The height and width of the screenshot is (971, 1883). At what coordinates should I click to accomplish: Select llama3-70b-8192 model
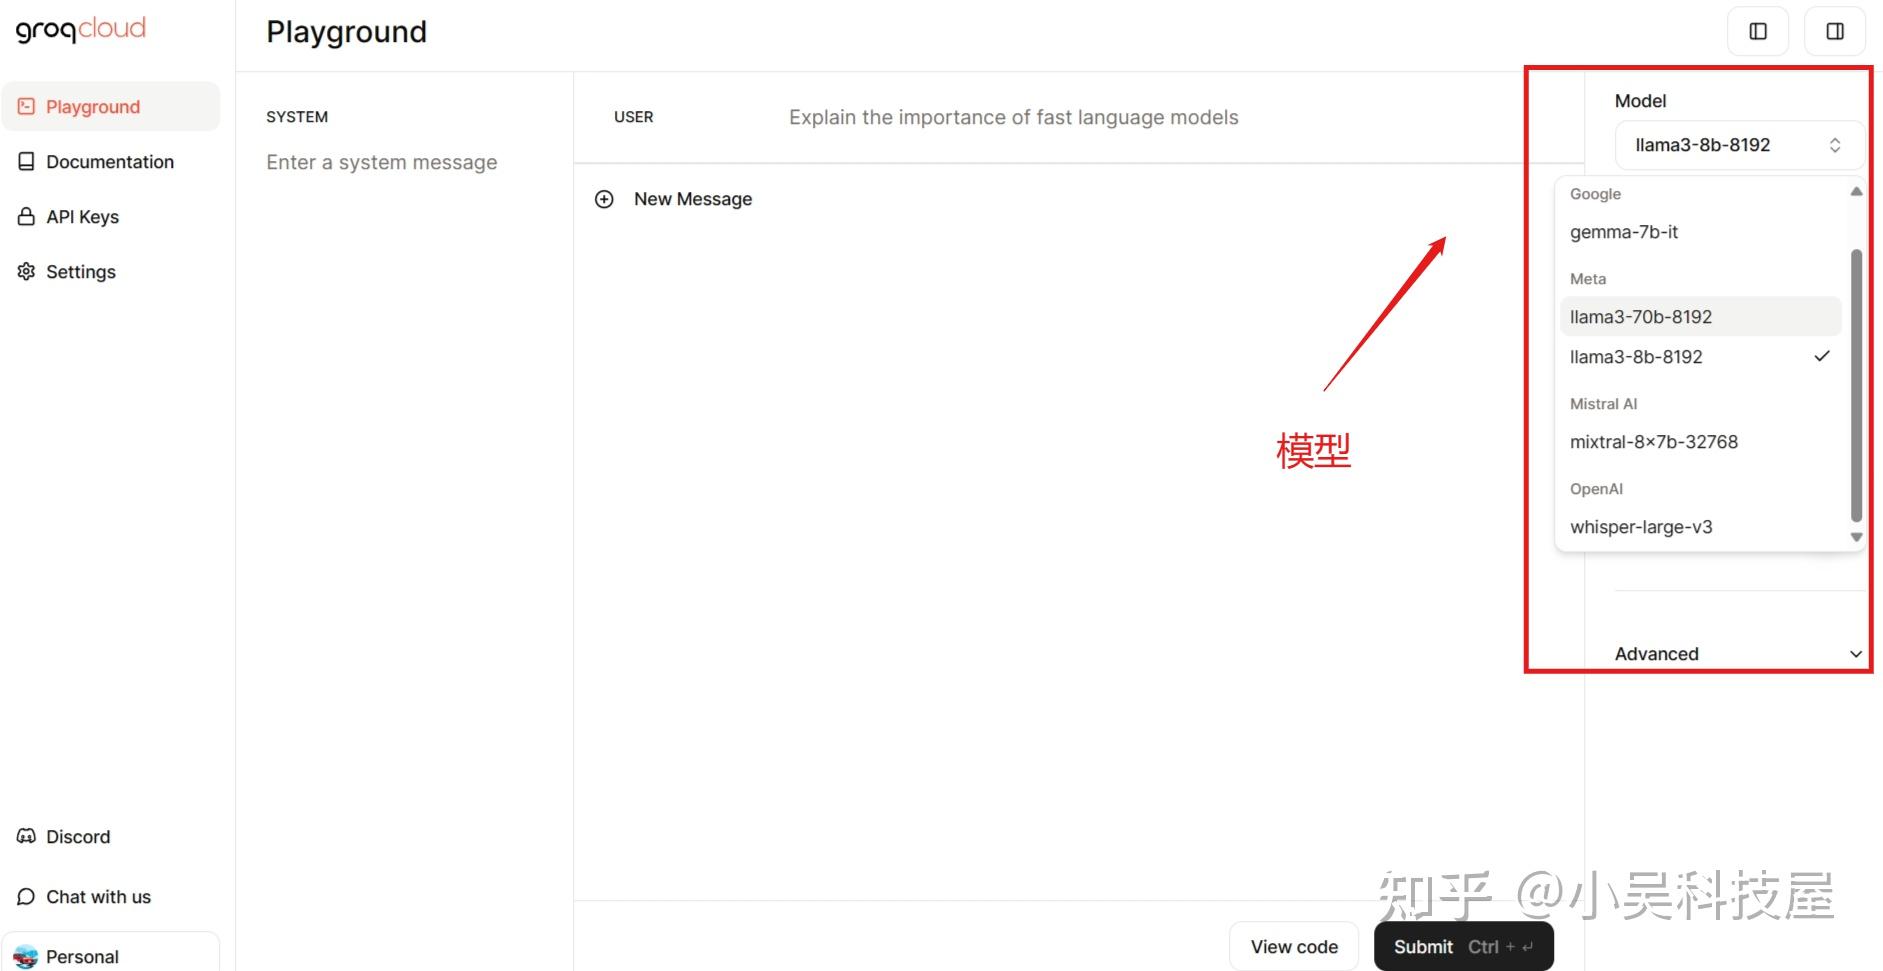coord(1700,317)
